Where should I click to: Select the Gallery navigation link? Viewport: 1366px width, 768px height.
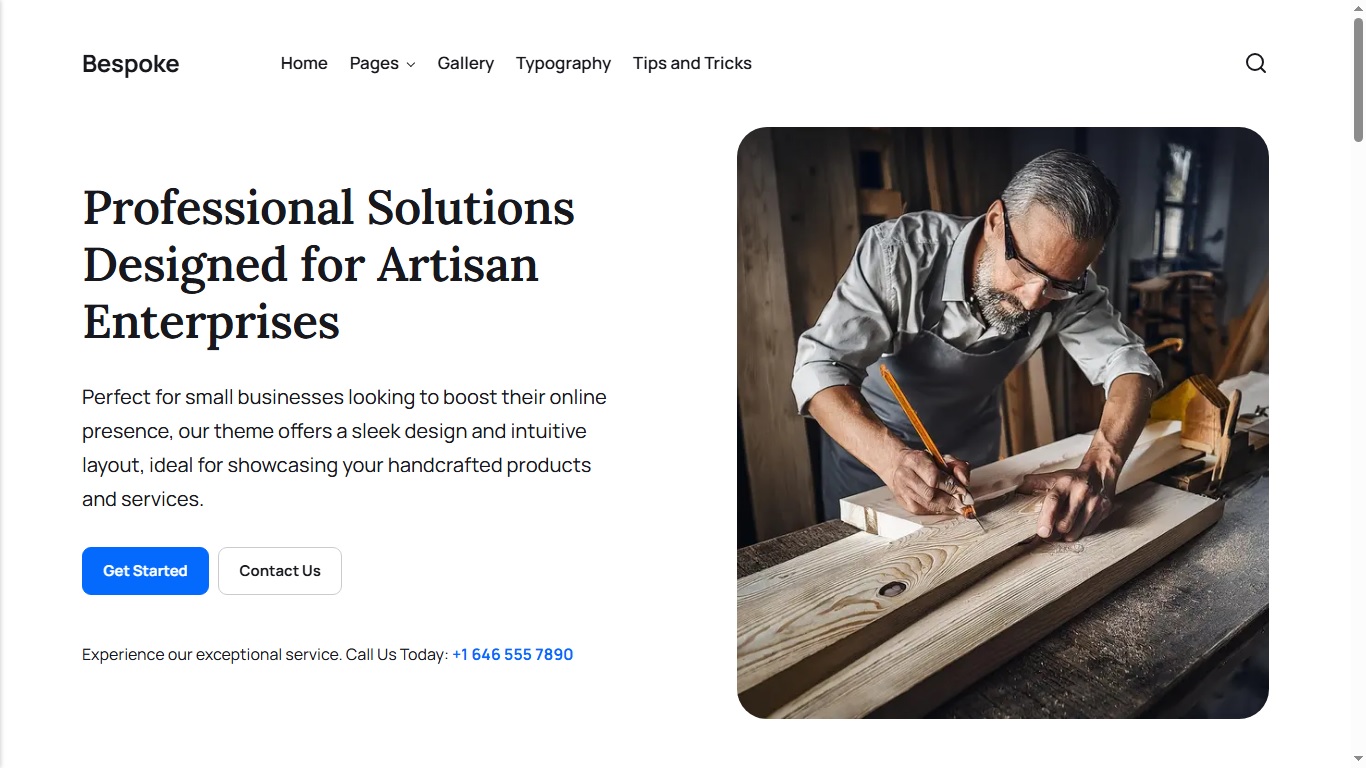pos(465,63)
